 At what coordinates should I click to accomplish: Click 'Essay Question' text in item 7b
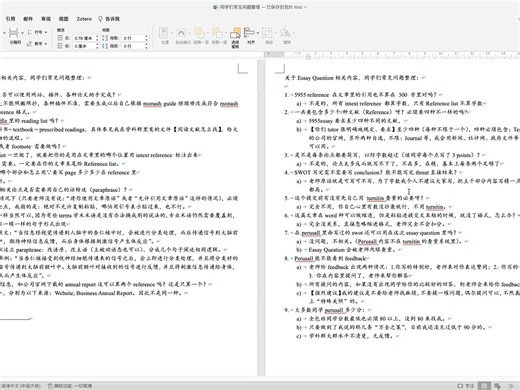327,250
